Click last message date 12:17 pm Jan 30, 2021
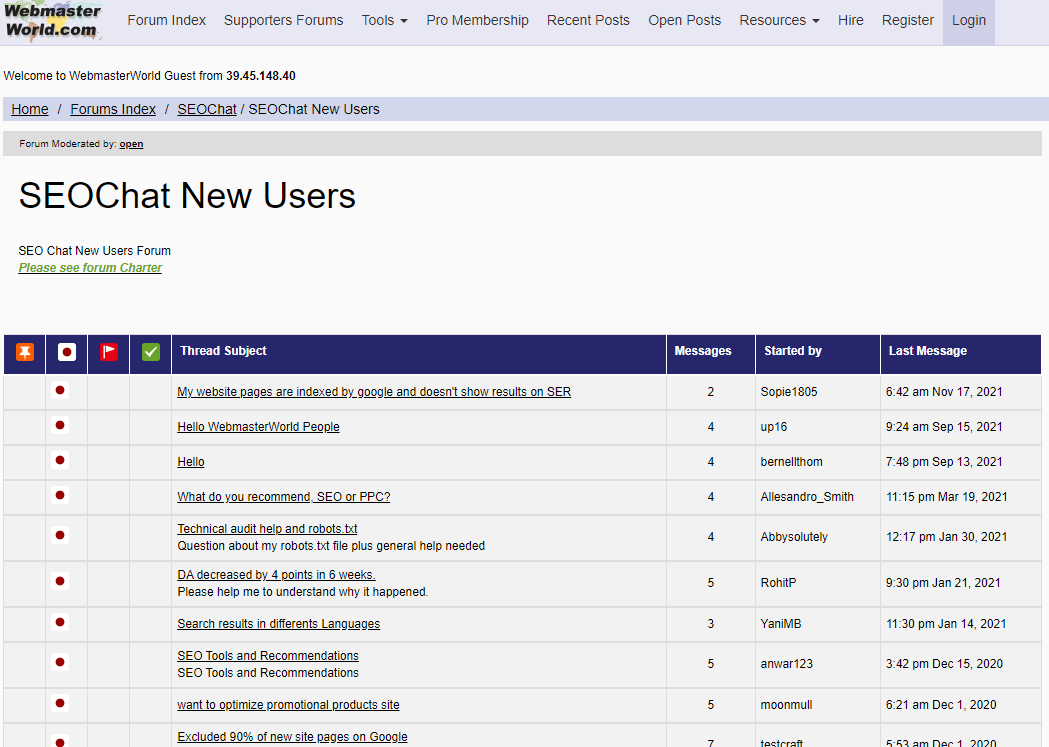 (x=947, y=537)
